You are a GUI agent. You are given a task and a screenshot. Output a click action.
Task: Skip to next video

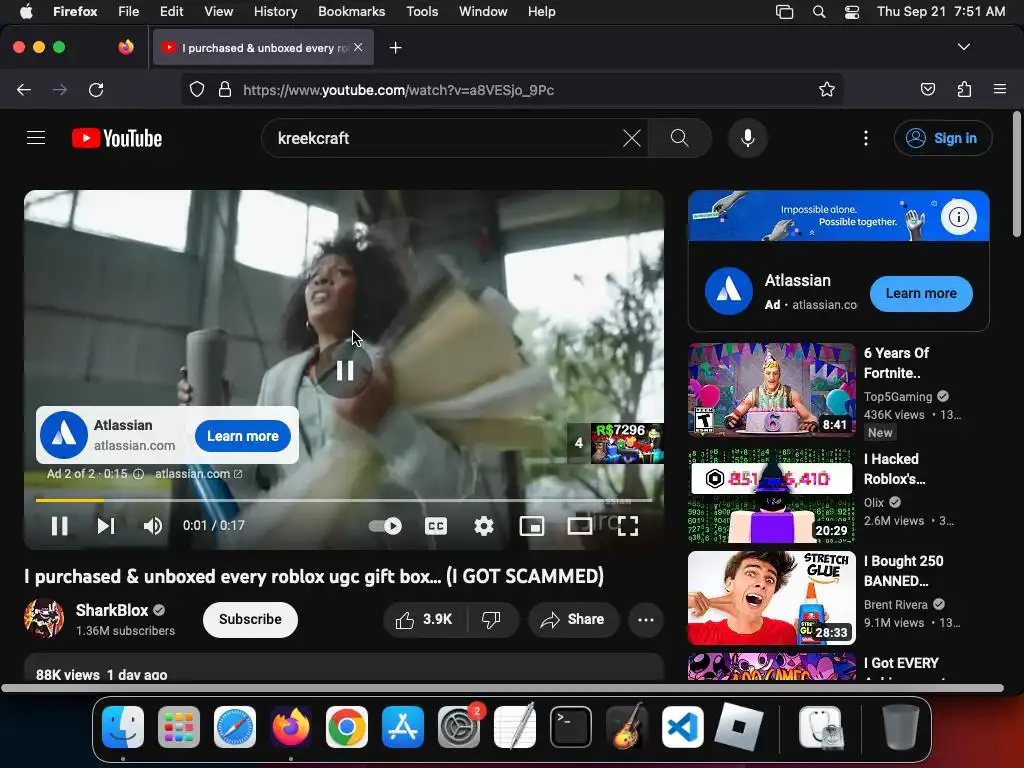[106, 526]
